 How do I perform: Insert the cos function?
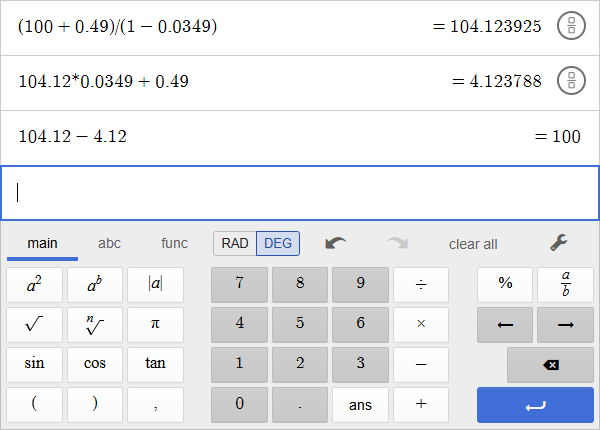click(x=95, y=365)
